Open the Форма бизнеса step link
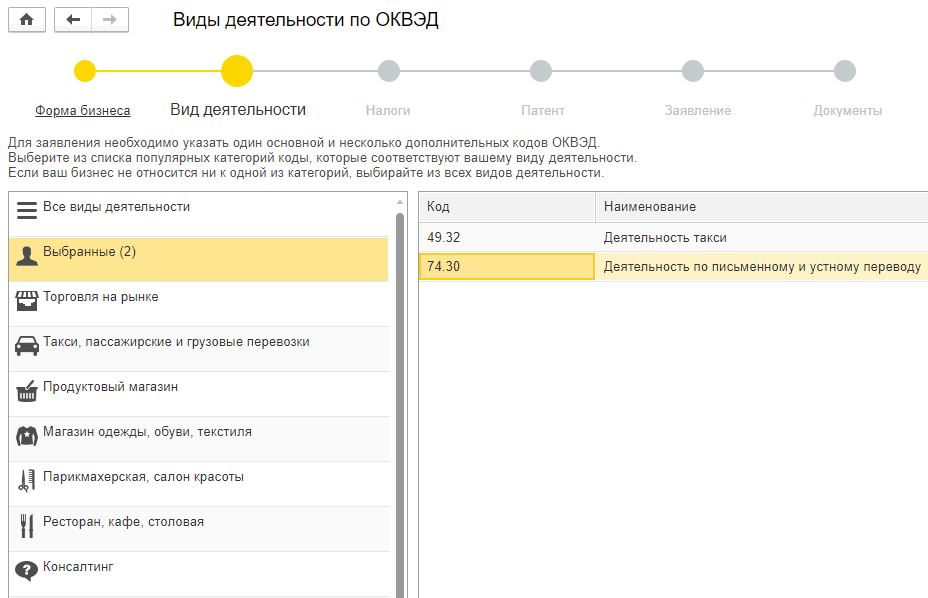The width and height of the screenshot is (928, 598). (83, 111)
